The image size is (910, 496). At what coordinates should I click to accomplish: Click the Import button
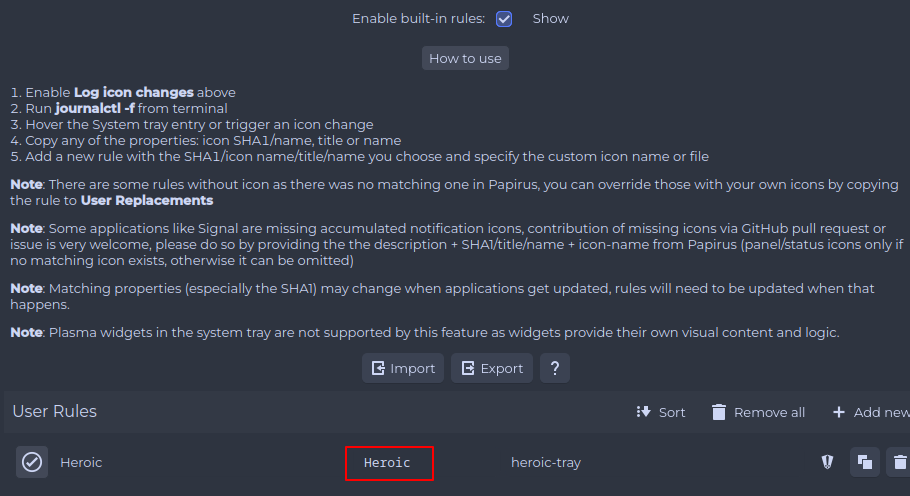pyautogui.click(x=403, y=368)
